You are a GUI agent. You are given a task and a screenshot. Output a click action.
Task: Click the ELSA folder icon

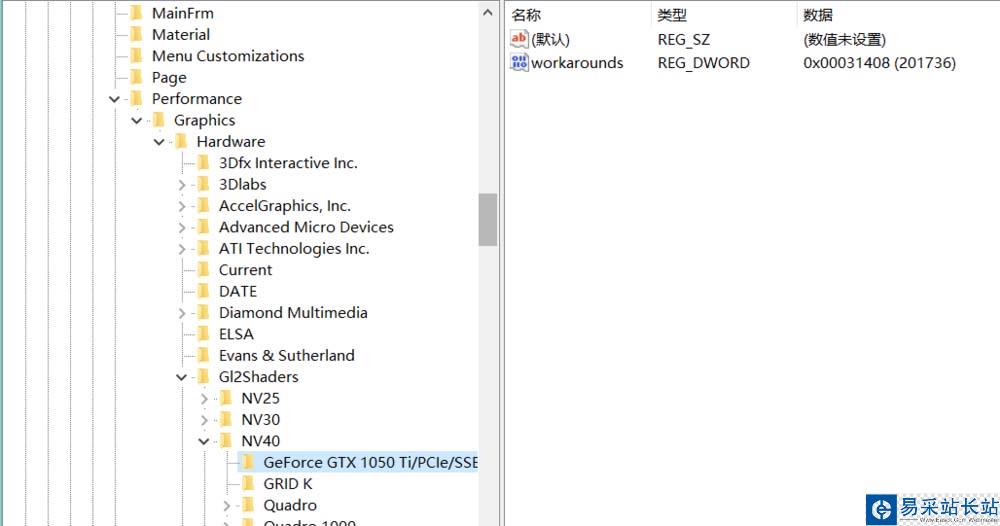pyautogui.click(x=203, y=334)
